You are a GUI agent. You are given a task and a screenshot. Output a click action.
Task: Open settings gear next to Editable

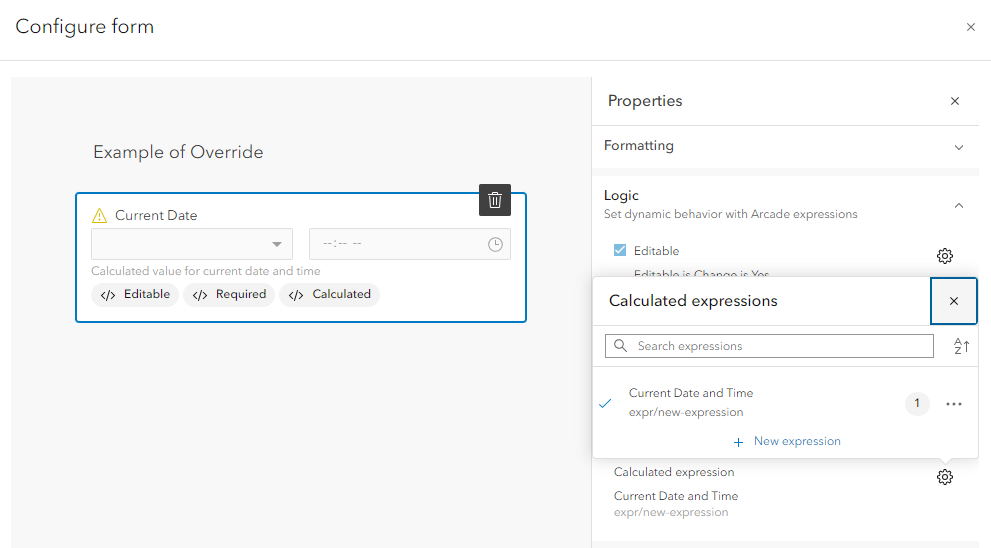944,256
